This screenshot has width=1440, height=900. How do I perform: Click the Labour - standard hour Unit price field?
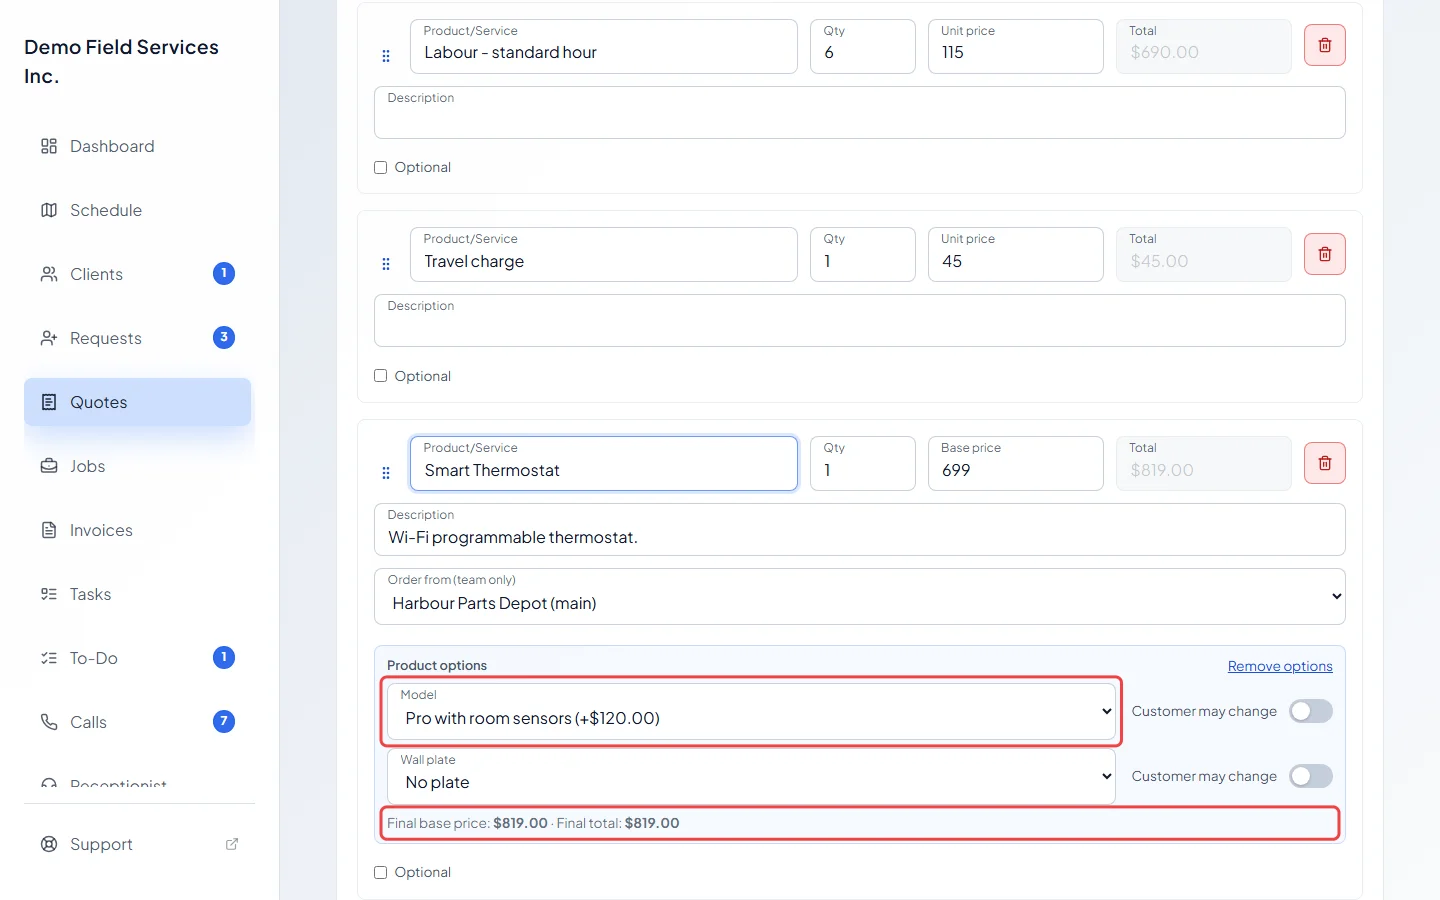coord(1016,46)
